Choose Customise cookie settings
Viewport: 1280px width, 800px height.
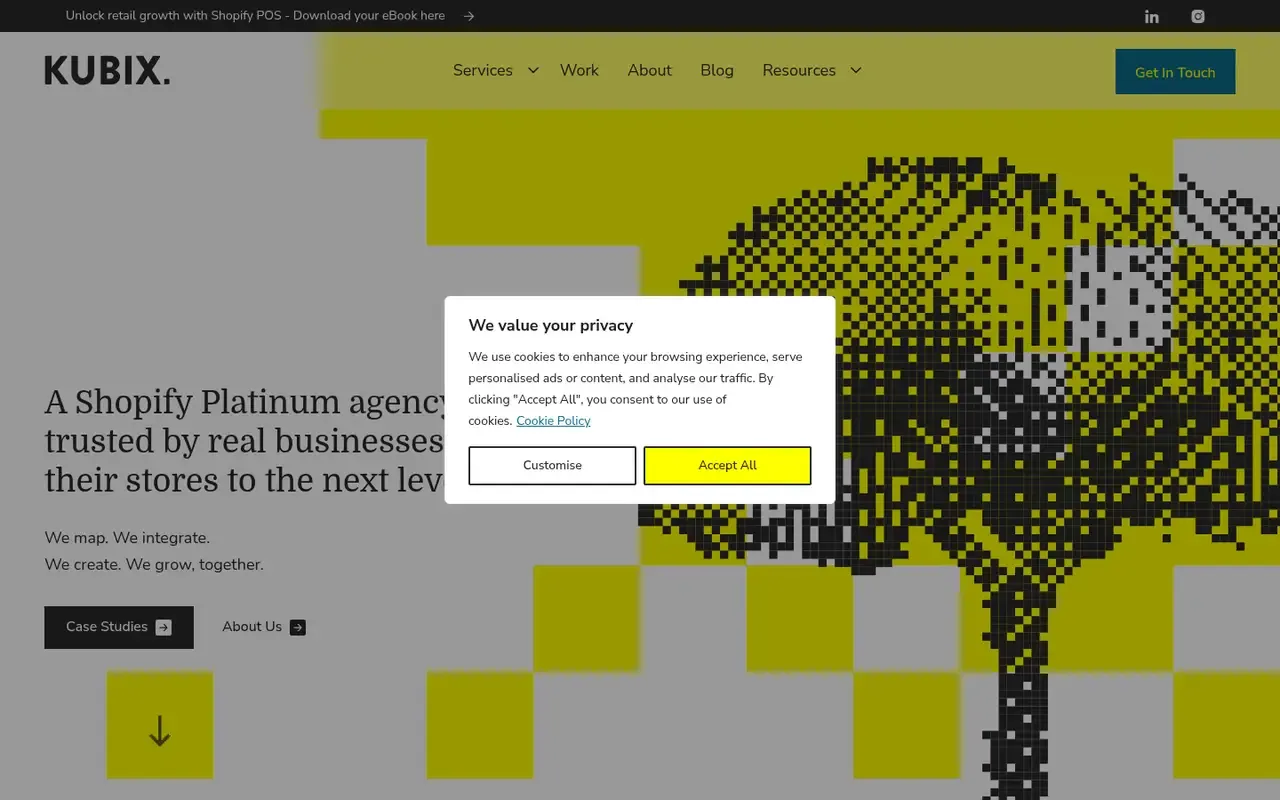tap(552, 465)
